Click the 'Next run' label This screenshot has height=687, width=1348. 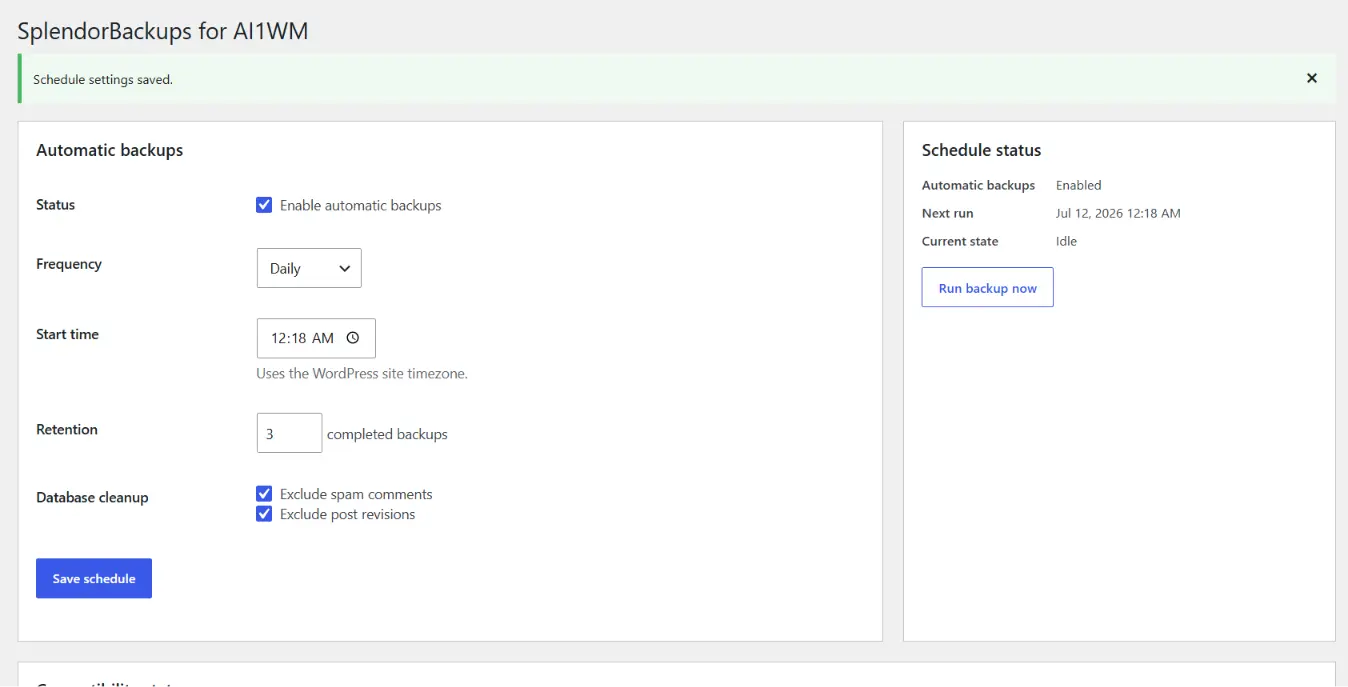(947, 213)
